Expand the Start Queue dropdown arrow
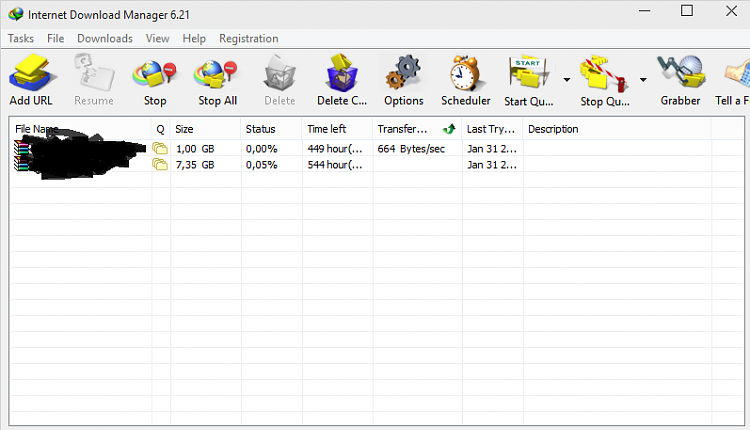Viewport: 750px width, 430px height. click(567, 79)
